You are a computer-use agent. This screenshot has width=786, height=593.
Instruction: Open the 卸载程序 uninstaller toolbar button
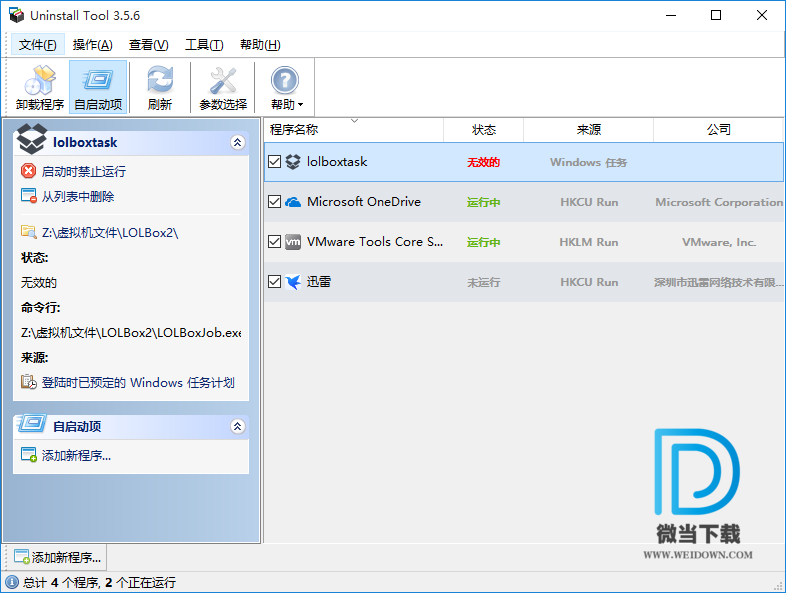(40, 87)
